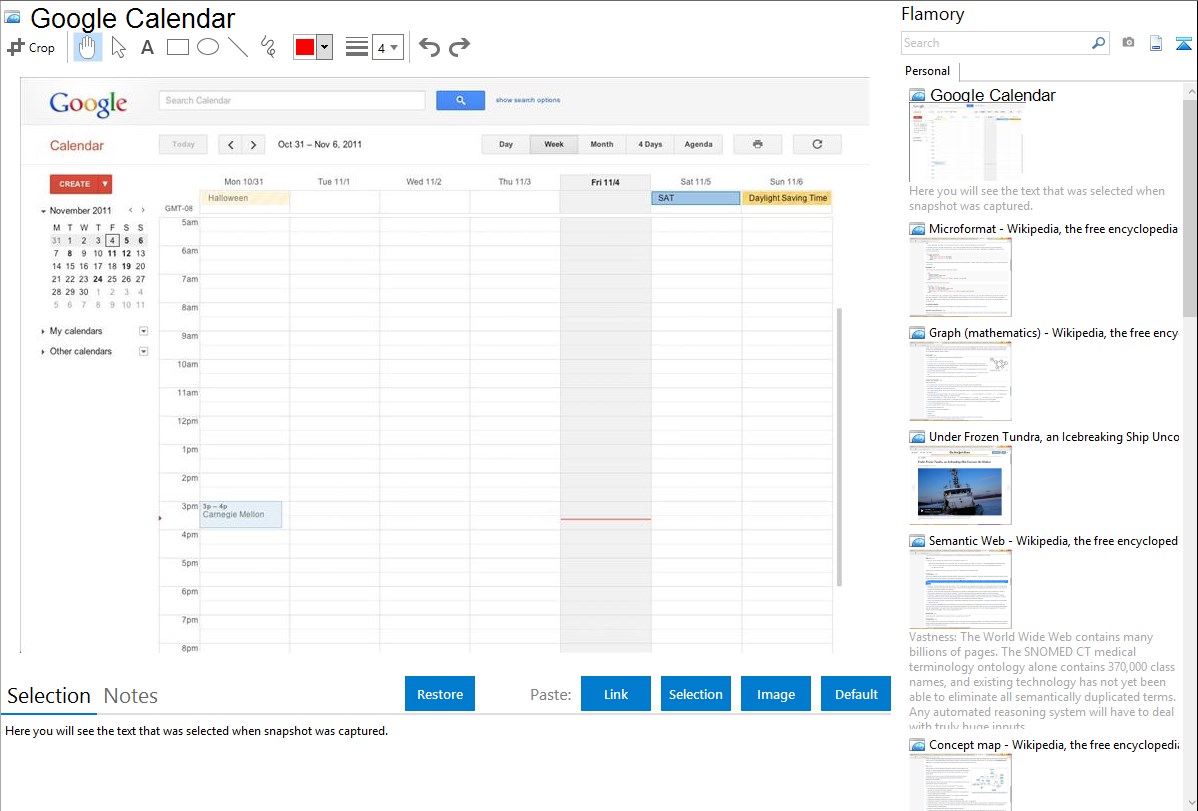Viewport: 1198px width, 811px height.
Task: Click the Google Calendar blue search button
Action: coord(461,100)
